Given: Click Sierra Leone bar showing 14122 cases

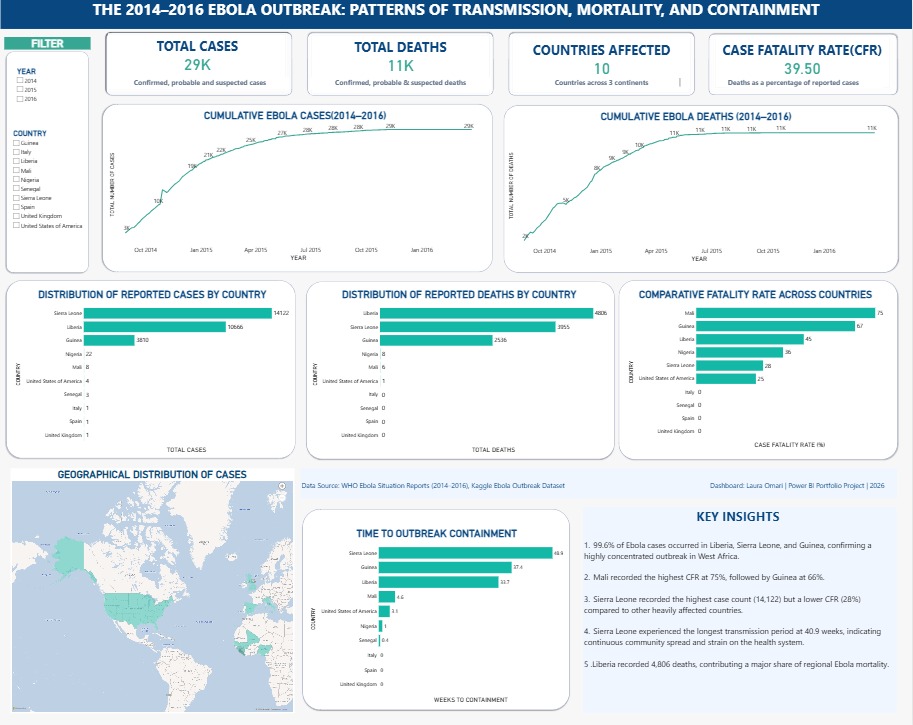Looking at the screenshot, I should pyautogui.click(x=178, y=313).
